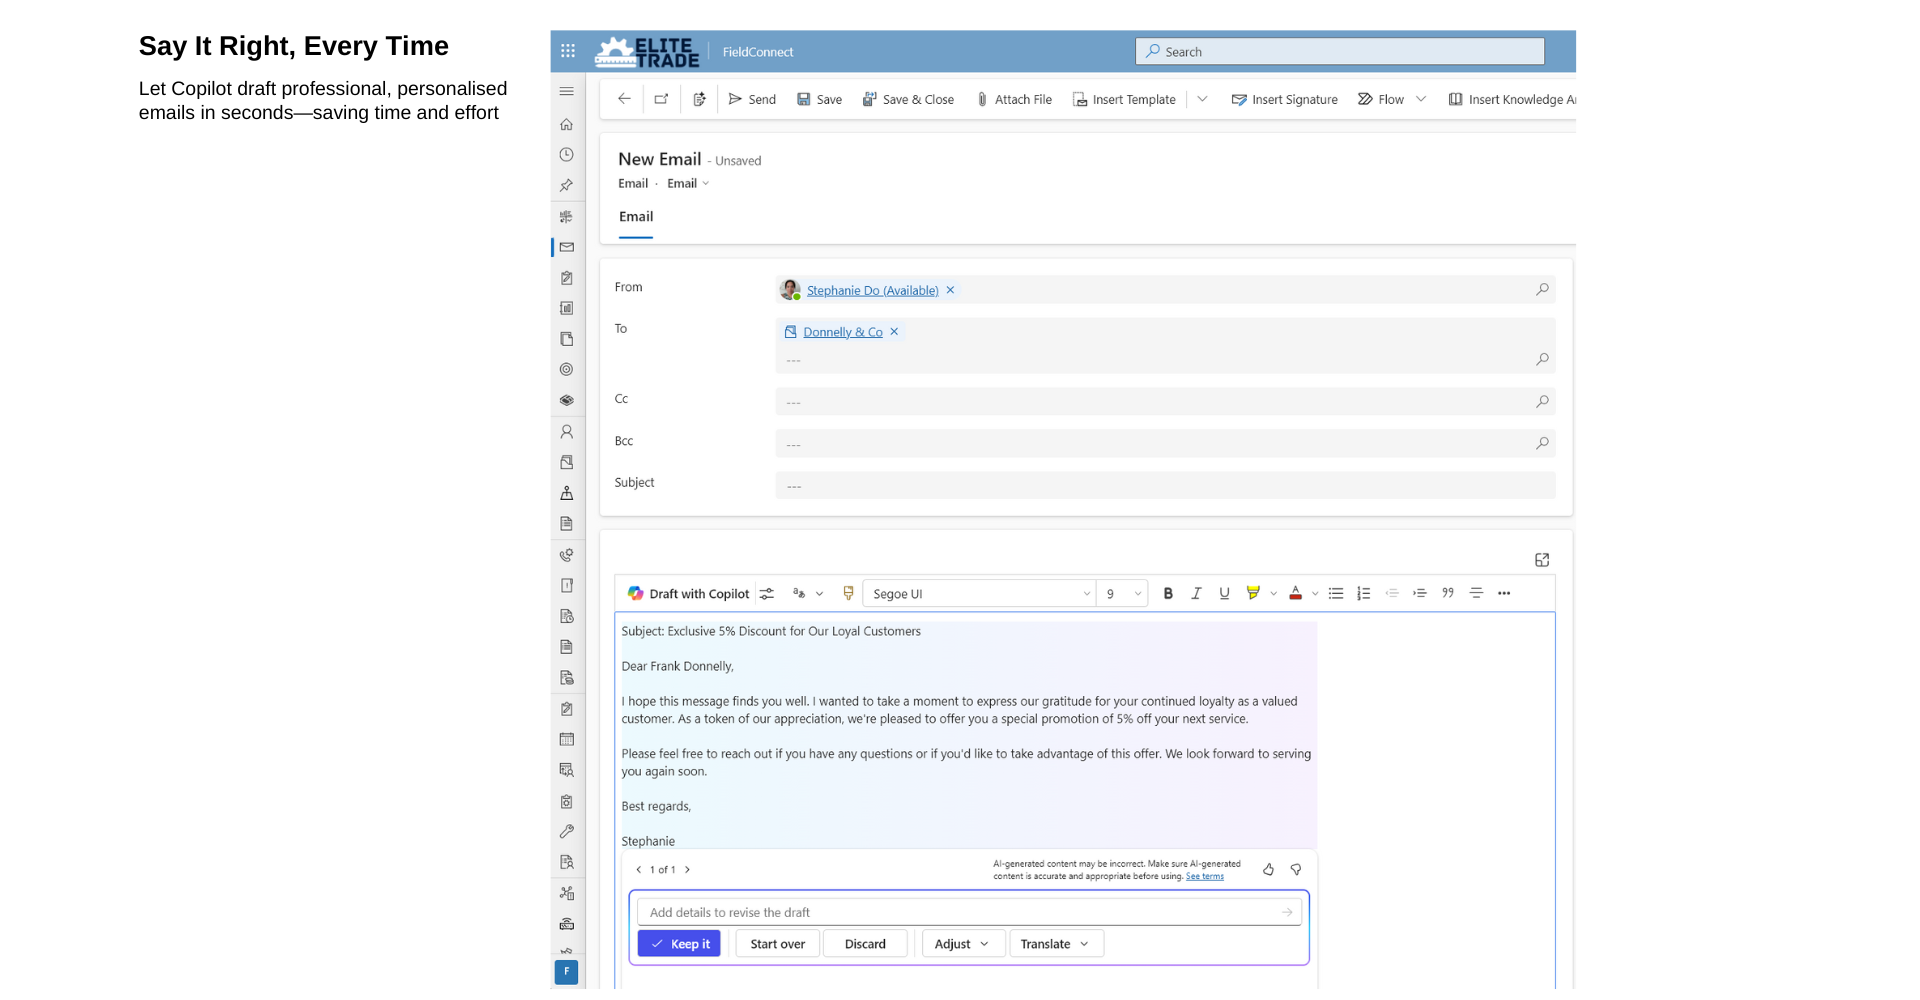Go to Home in the sidebar
This screenshot has height=1000, width=1920.
[x=567, y=124]
